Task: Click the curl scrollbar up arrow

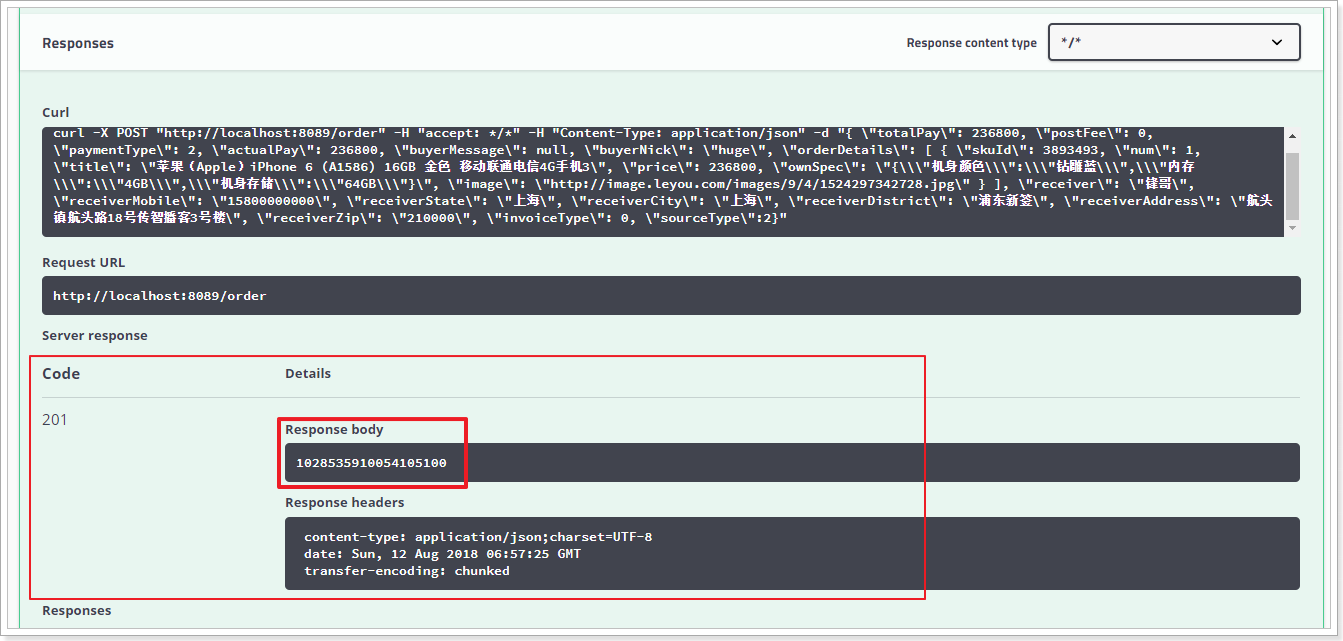Action: pyautogui.click(x=1292, y=136)
